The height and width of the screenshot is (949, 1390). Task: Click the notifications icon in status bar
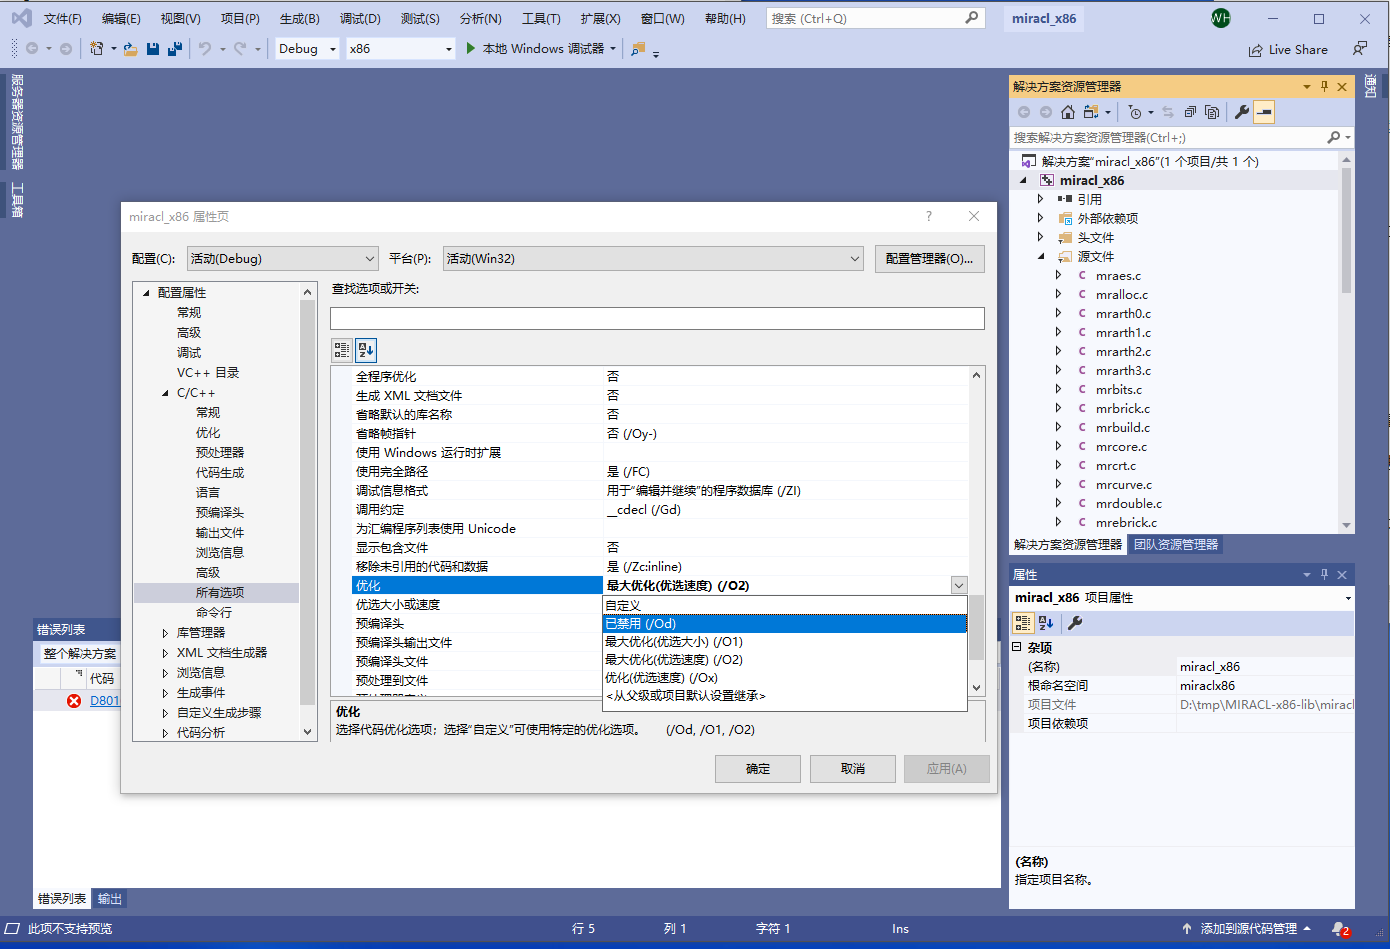1341,929
